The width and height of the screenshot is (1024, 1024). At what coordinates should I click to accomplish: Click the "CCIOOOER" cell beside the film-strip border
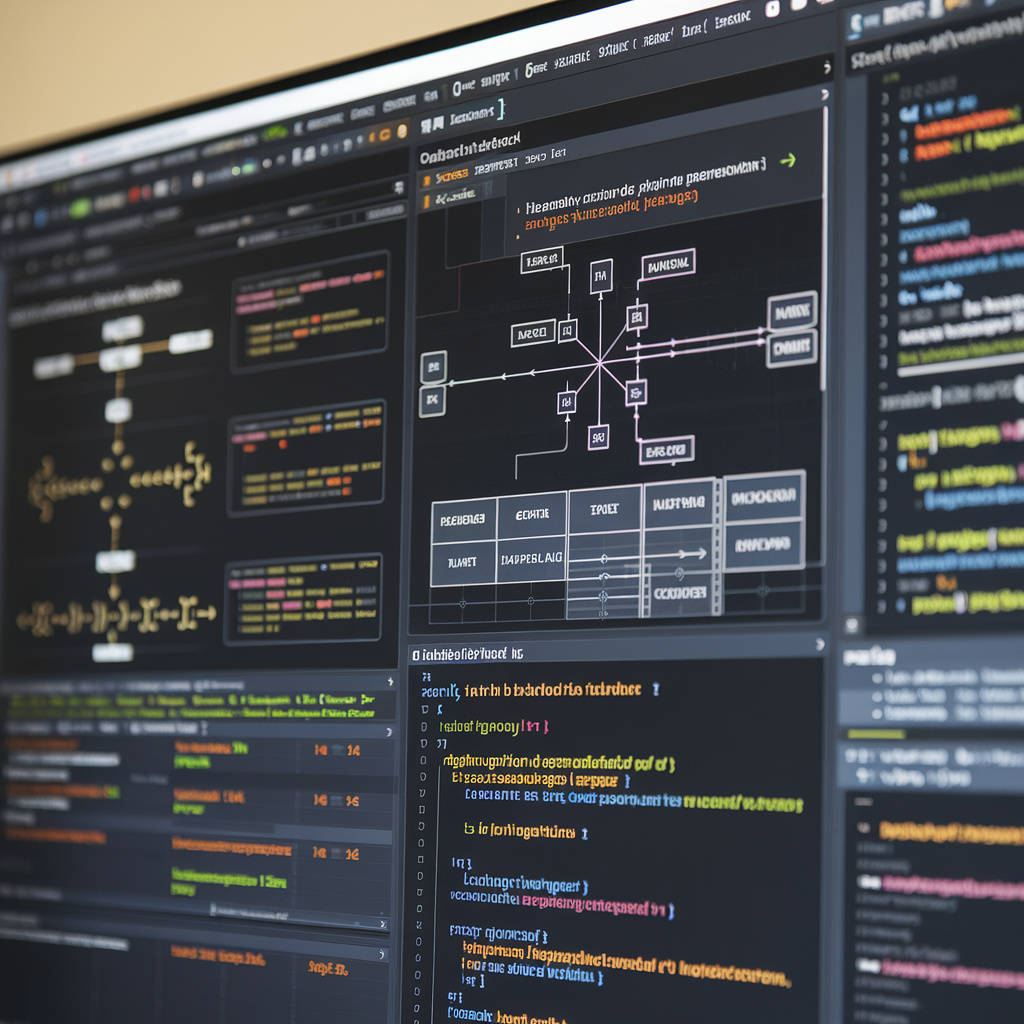coord(680,592)
